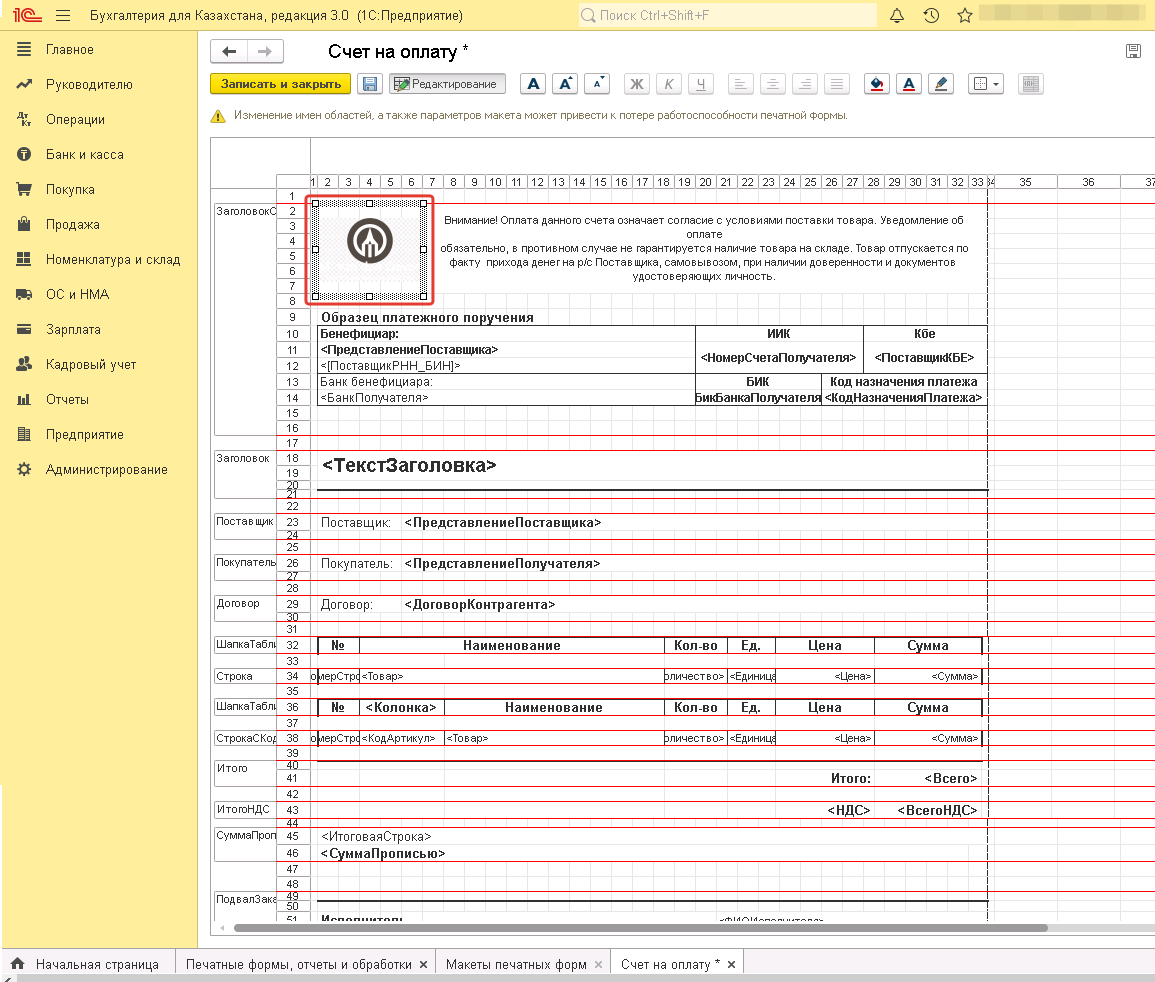
Task: Click column header 35
Action: (x=1025, y=182)
